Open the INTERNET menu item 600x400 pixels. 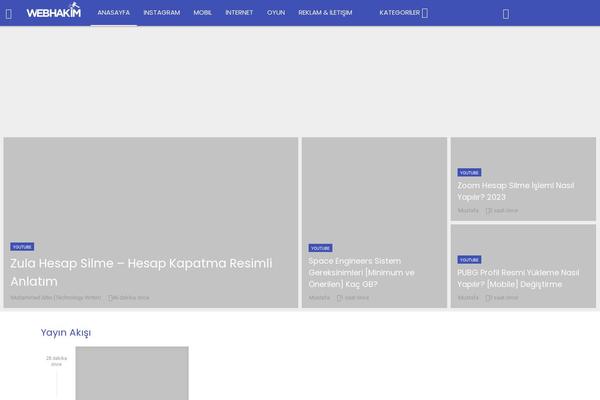239,13
